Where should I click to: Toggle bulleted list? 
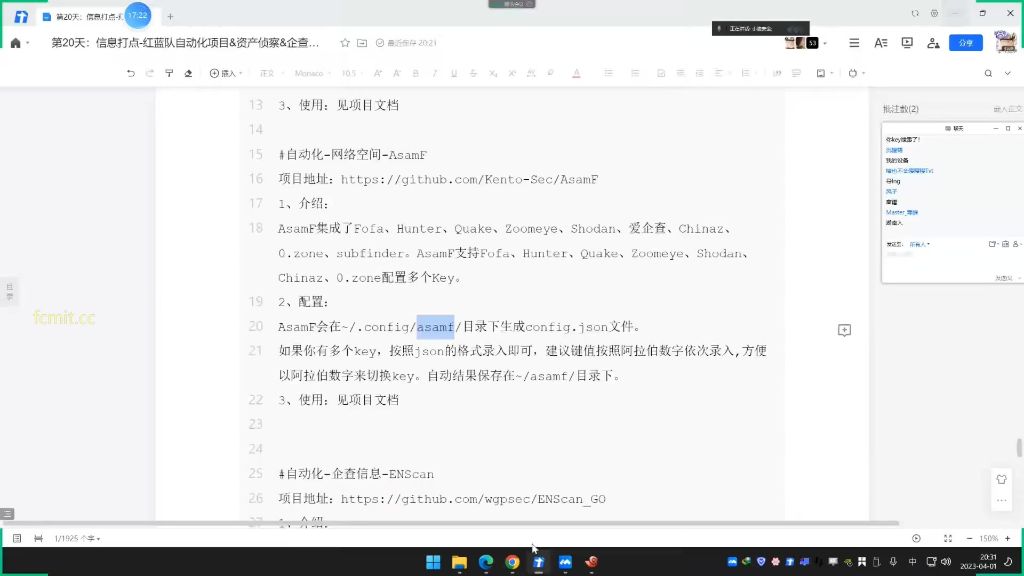pyautogui.click(x=609, y=73)
